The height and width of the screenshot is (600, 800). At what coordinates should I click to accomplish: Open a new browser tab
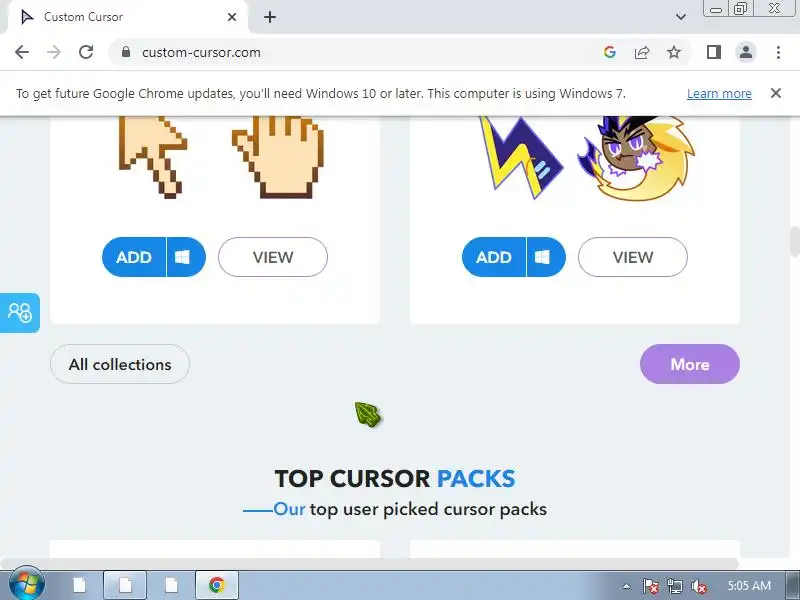pyautogui.click(x=270, y=17)
